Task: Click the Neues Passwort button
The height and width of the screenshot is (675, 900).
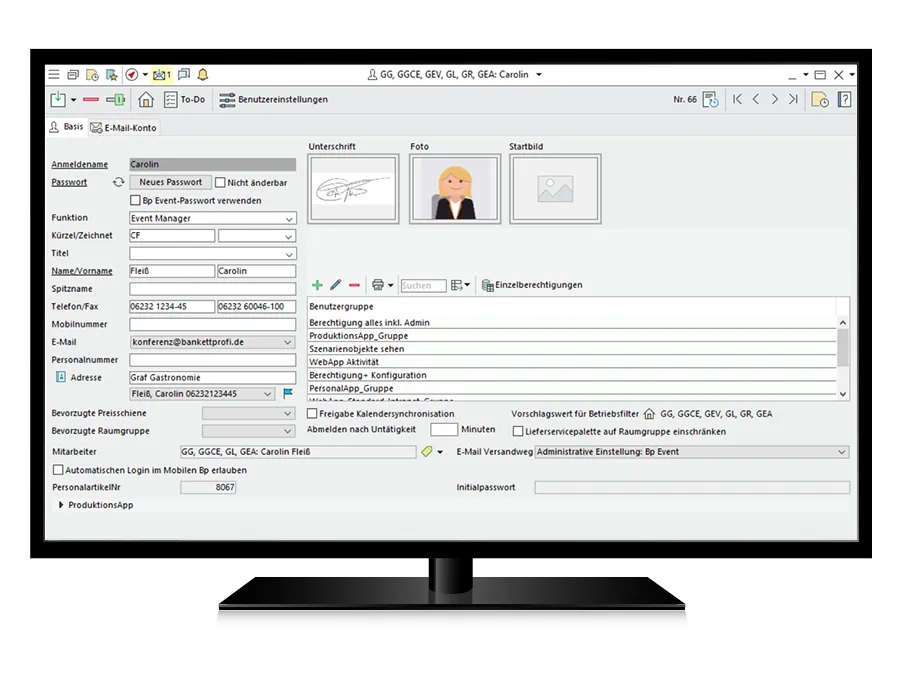Action: [170, 182]
